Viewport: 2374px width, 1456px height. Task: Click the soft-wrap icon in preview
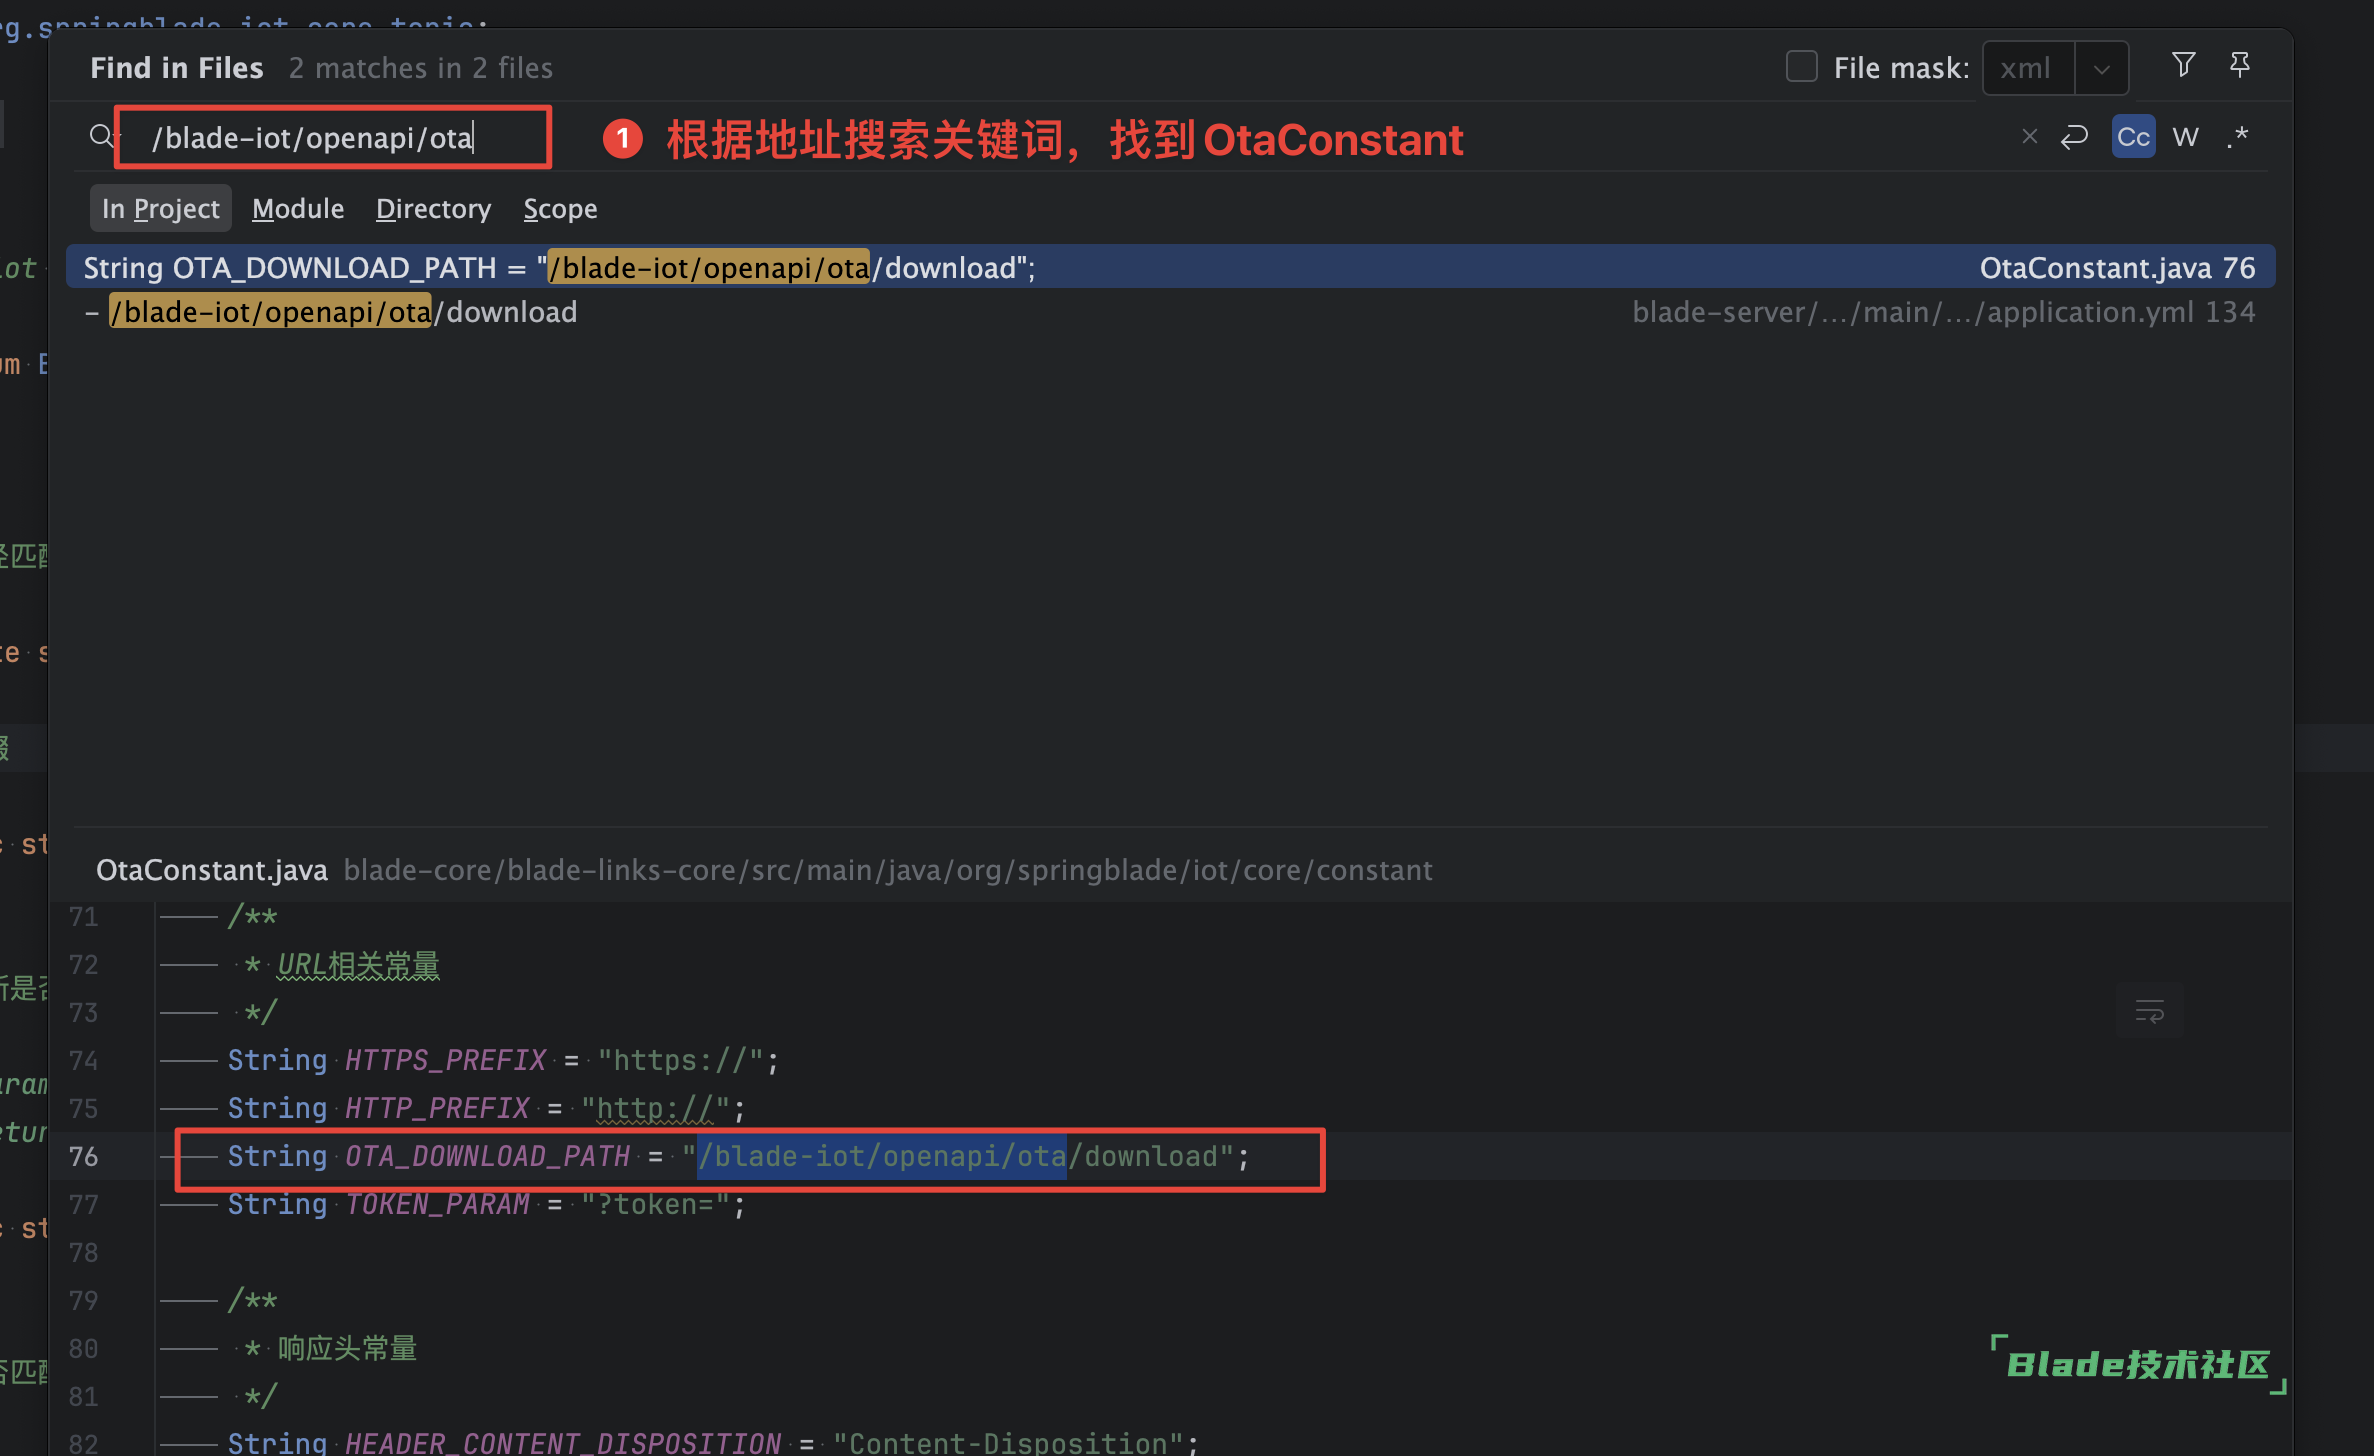point(2149,1011)
